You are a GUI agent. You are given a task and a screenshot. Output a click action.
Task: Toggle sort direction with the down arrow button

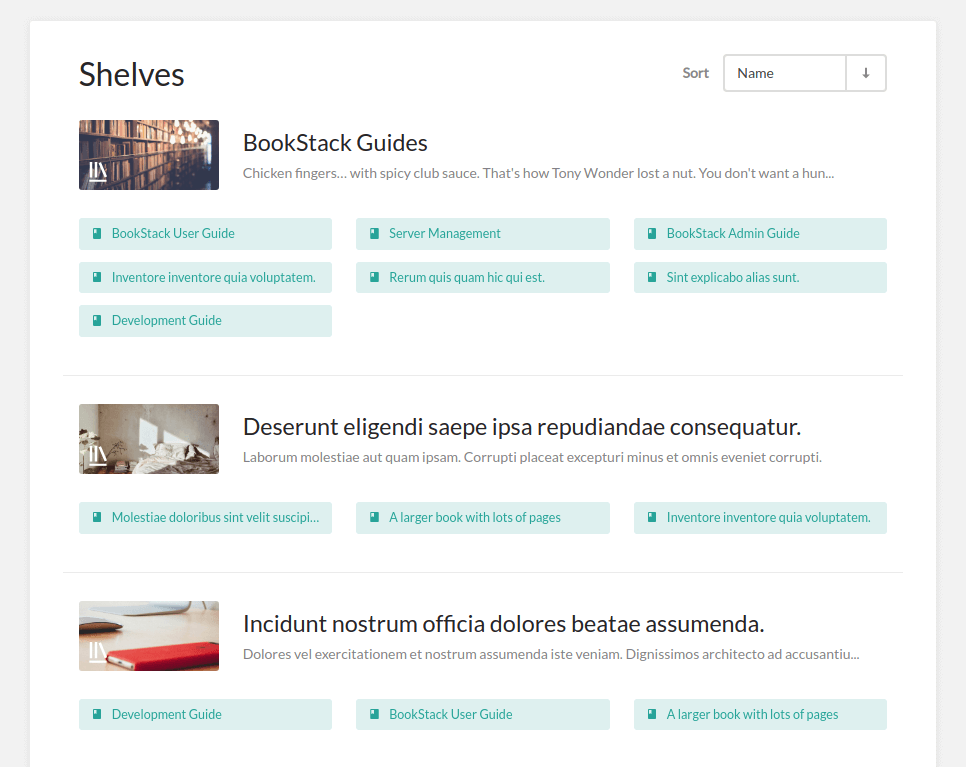click(866, 73)
